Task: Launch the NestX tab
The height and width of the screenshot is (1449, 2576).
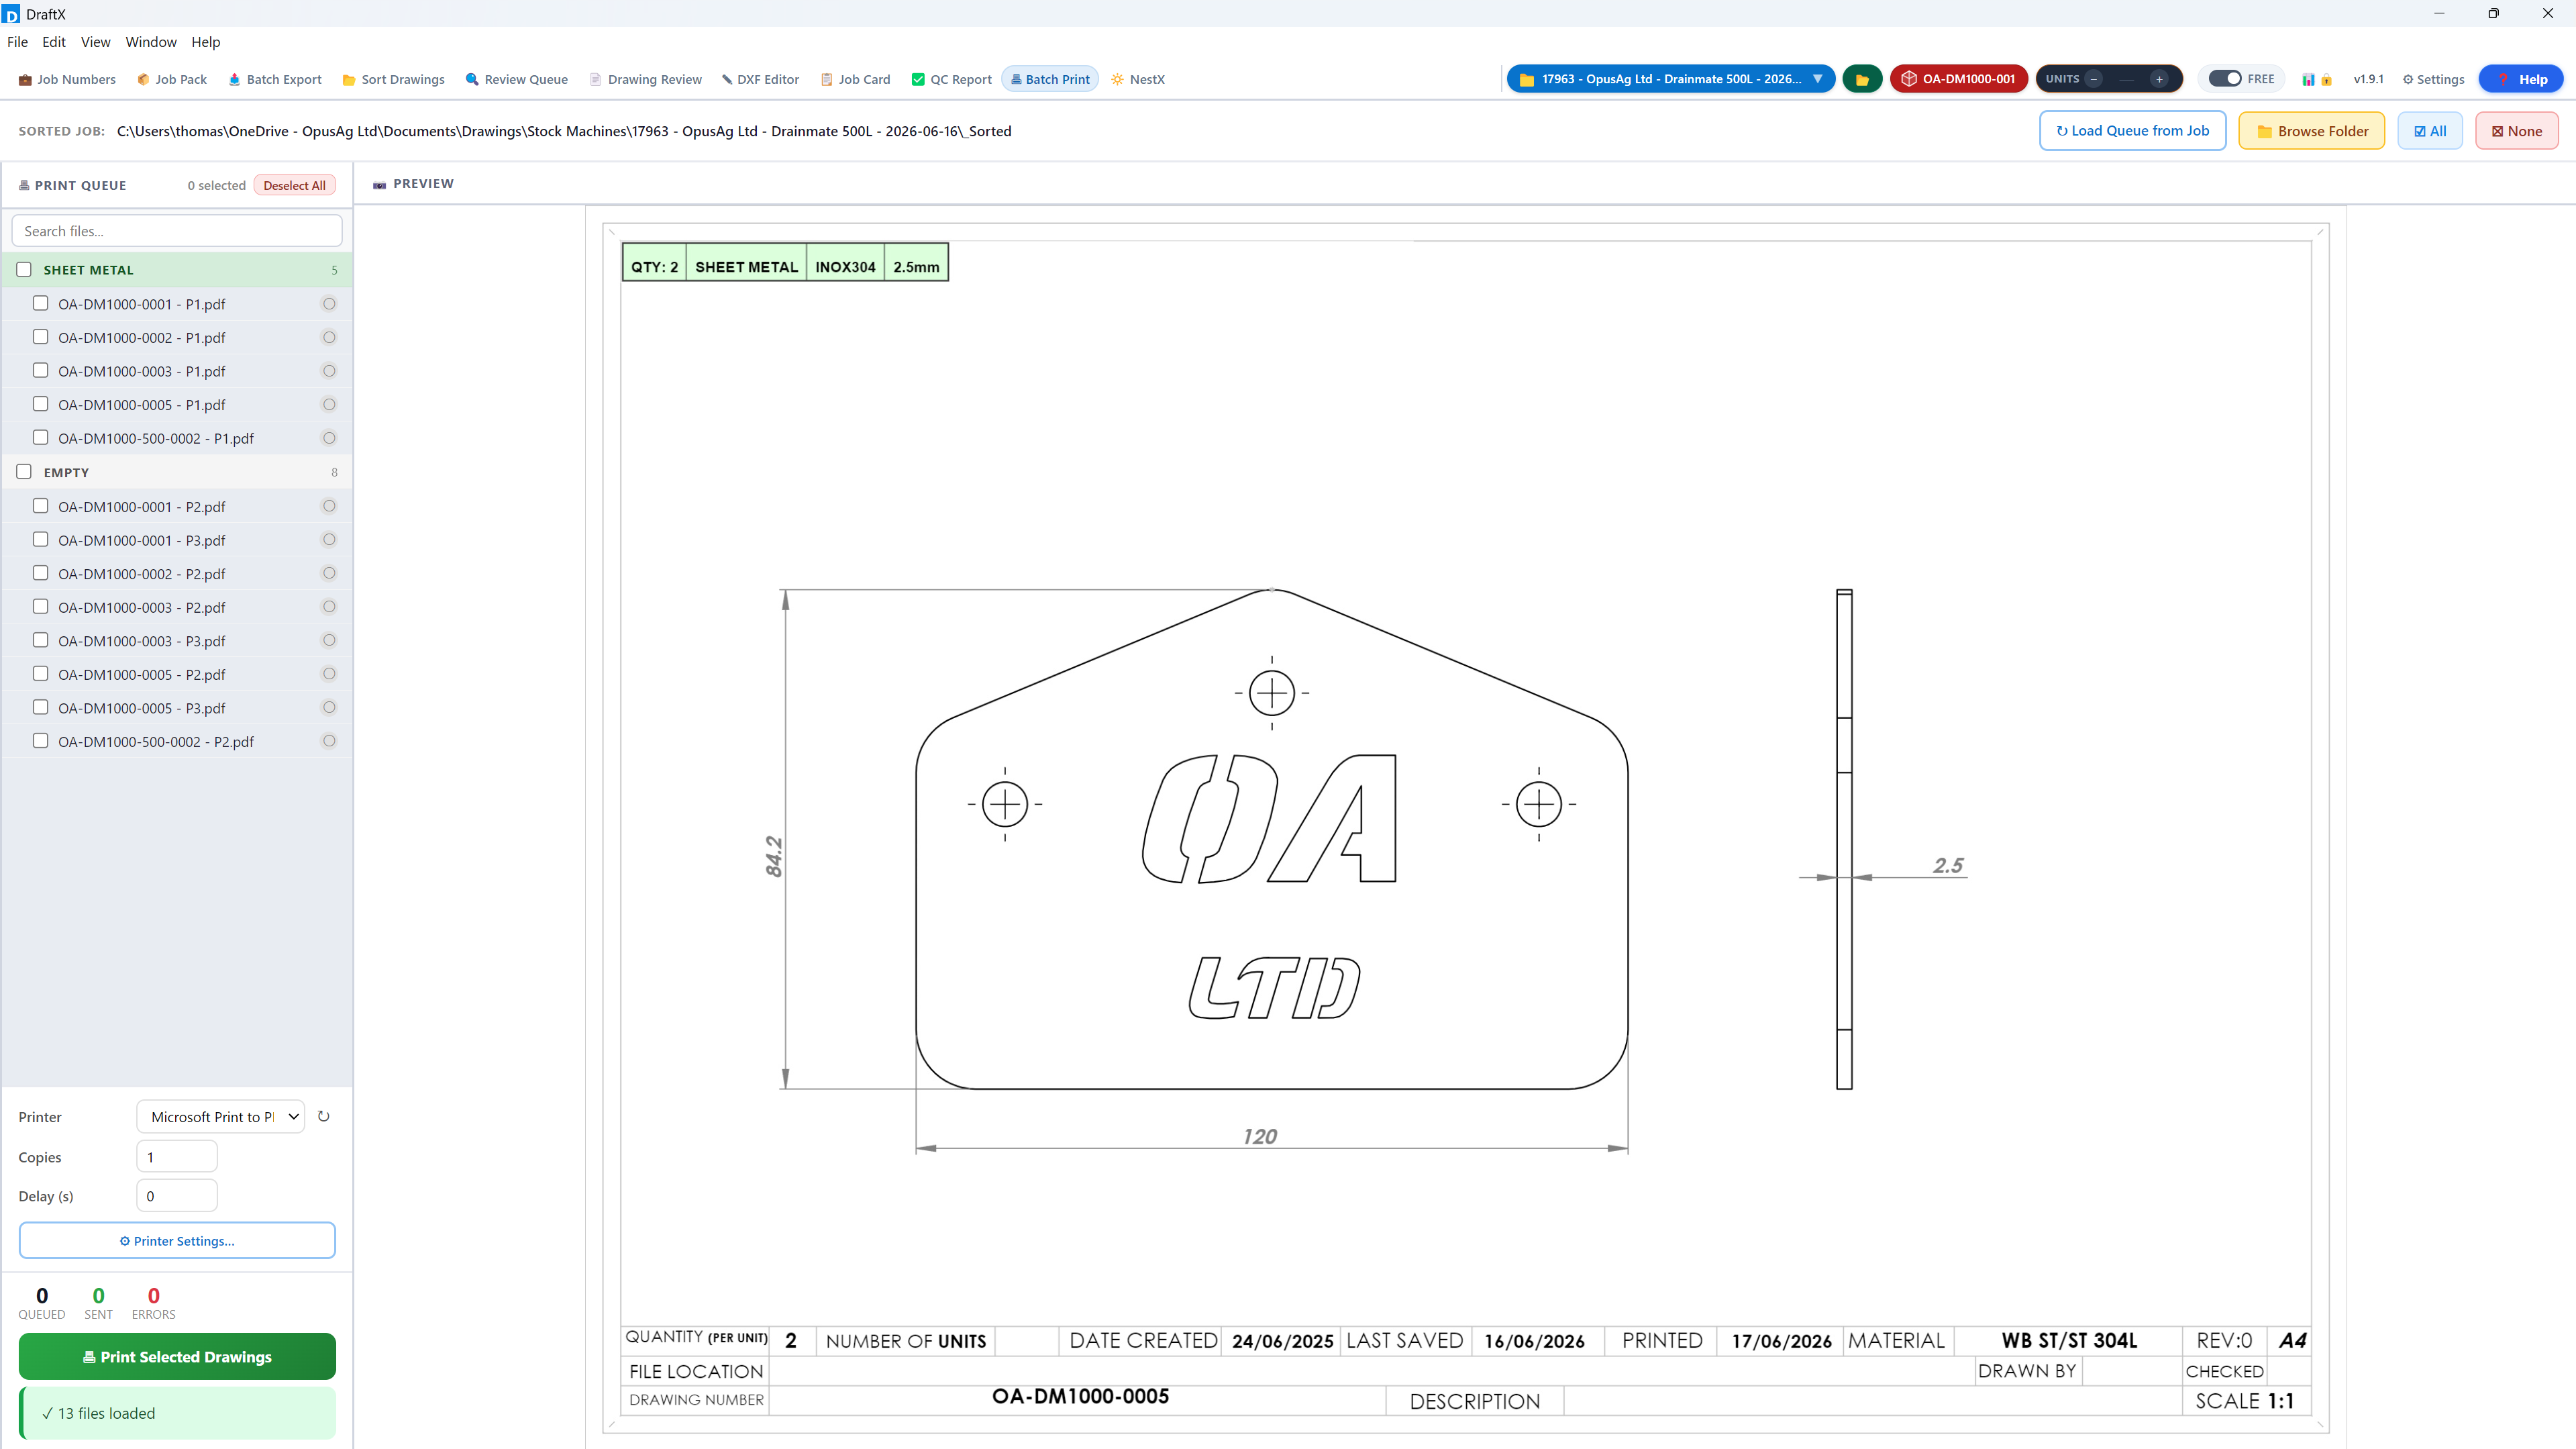Action: coord(1138,80)
